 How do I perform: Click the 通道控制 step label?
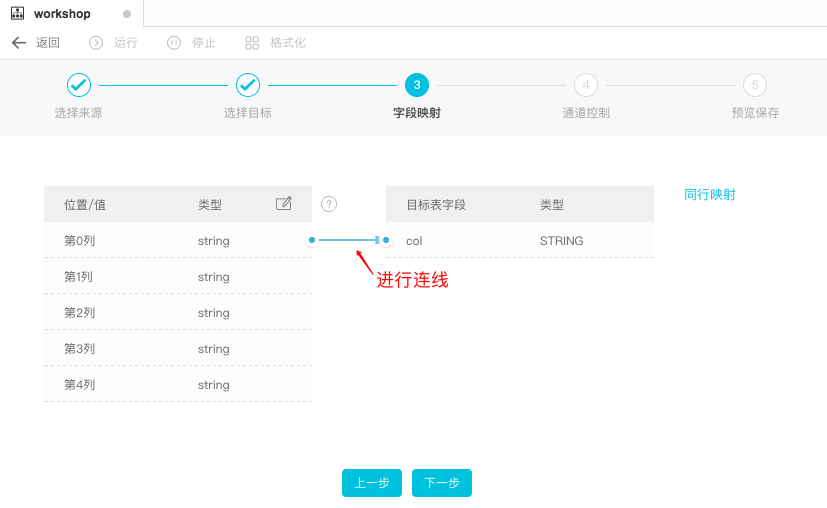[586, 113]
